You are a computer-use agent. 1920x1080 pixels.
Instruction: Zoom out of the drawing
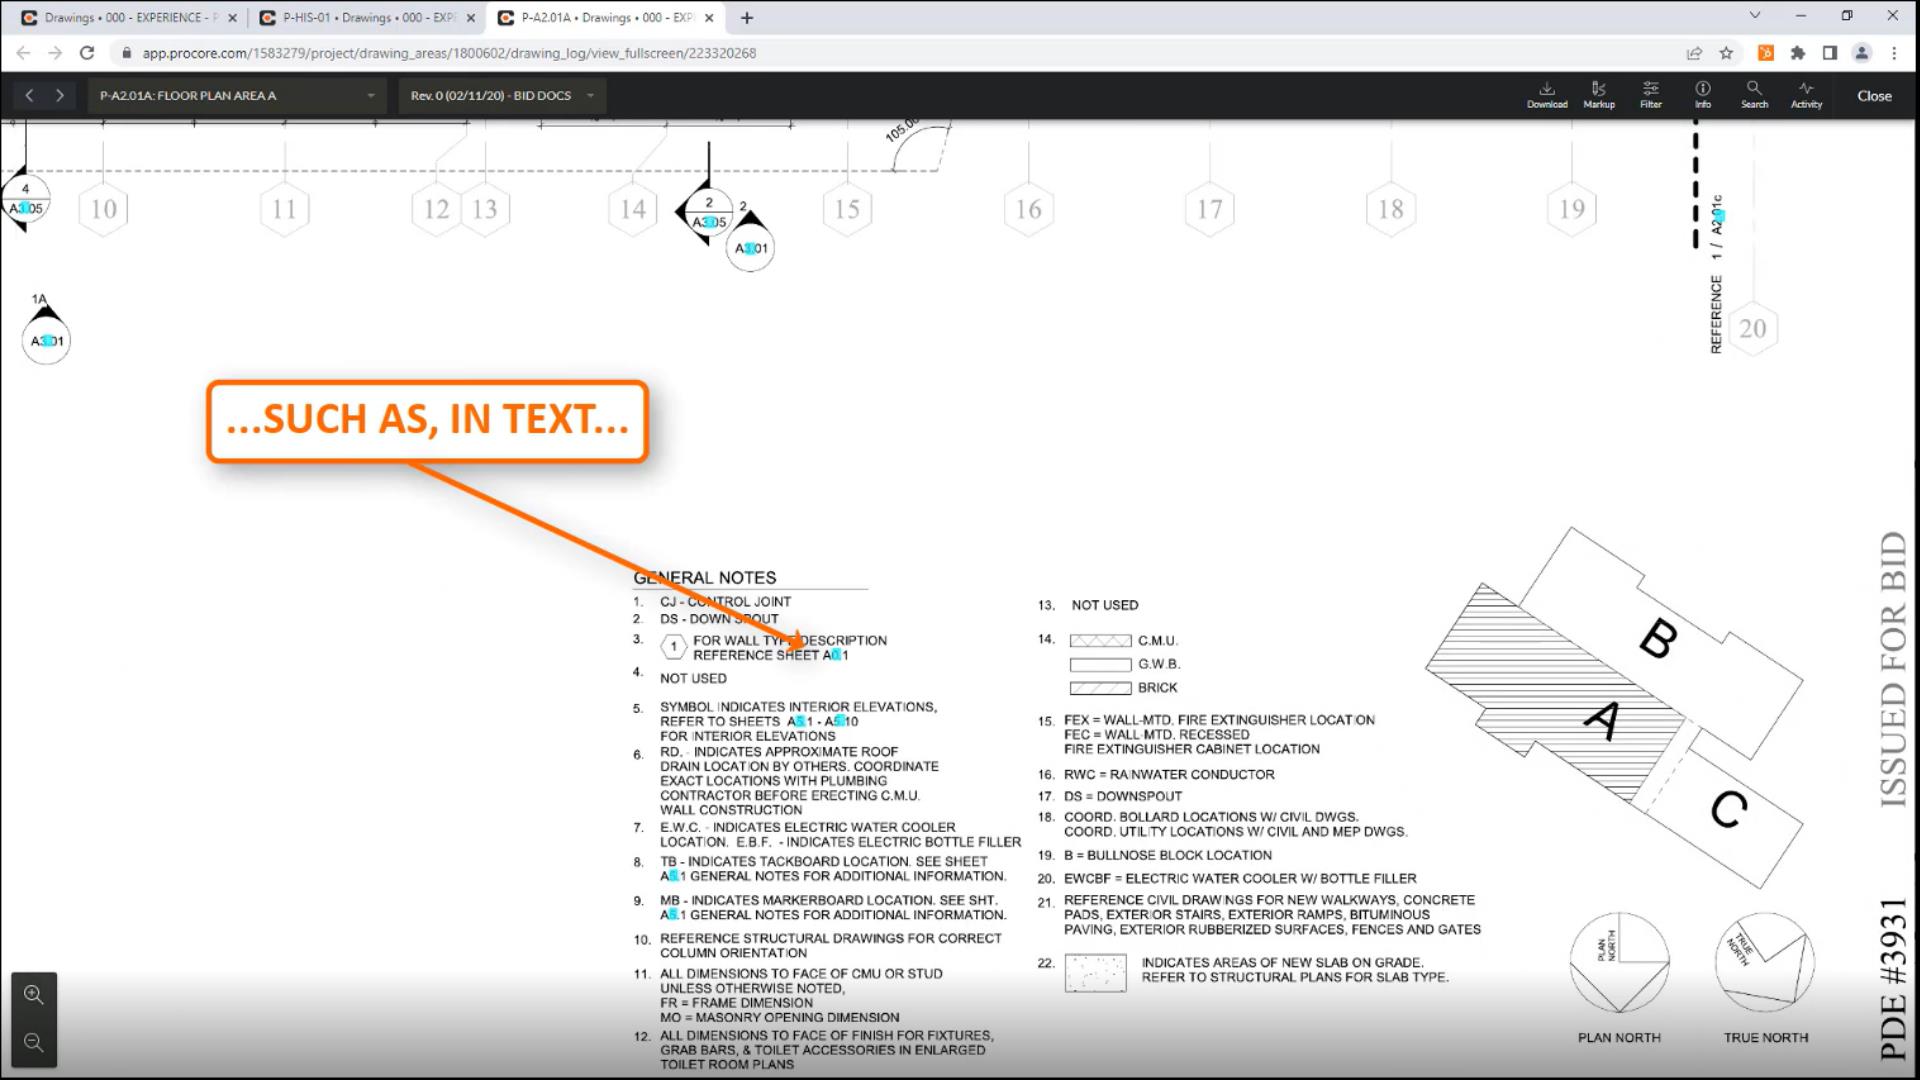[x=34, y=1043]
